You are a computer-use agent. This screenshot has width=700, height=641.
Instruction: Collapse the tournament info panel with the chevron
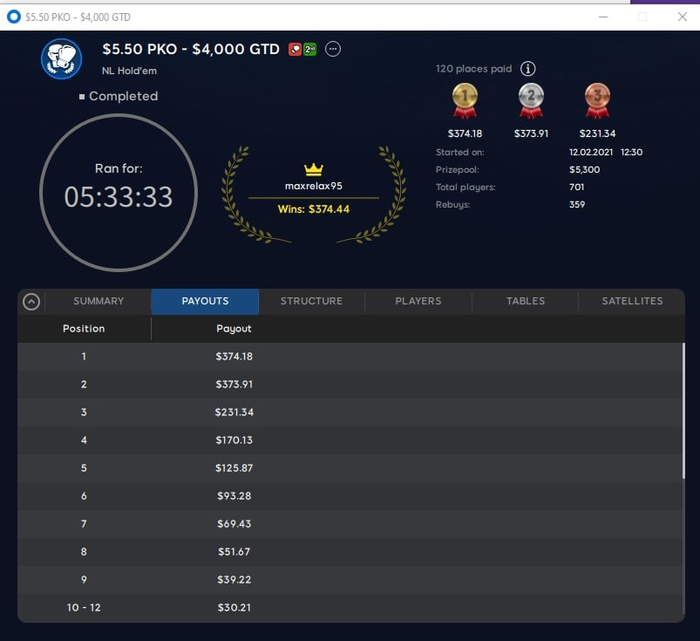(31, 302)
